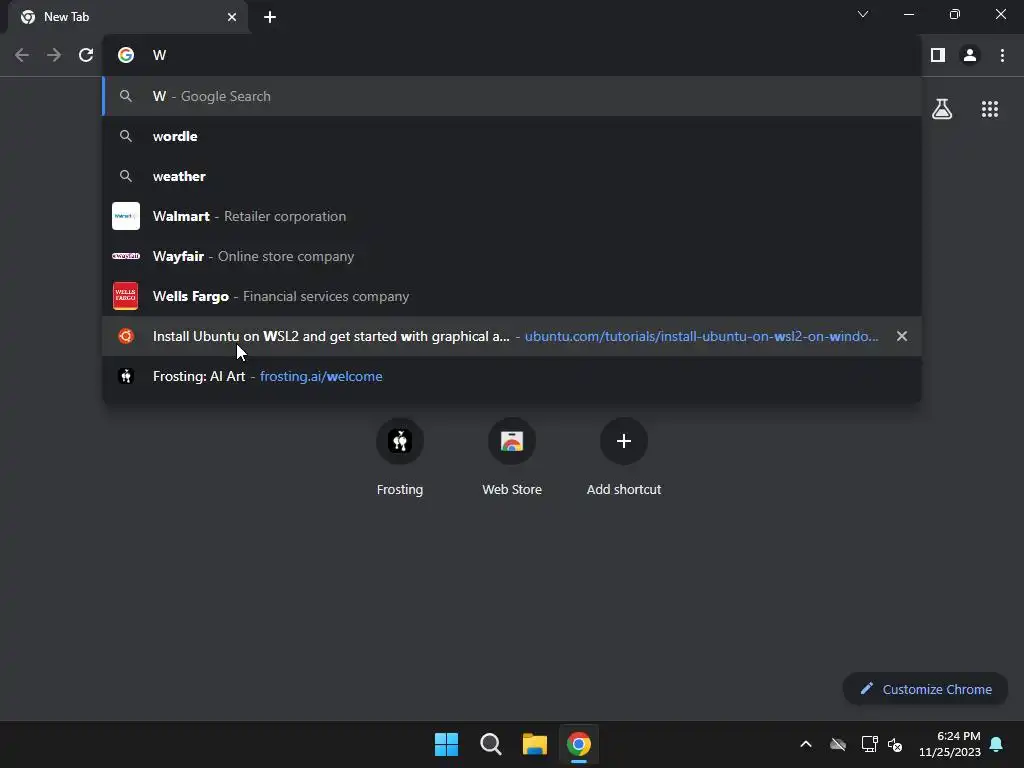Select Walmart Retailer corporation suggestion
The height and width of the screenshot is (768, 1024).
click(512, 216)
